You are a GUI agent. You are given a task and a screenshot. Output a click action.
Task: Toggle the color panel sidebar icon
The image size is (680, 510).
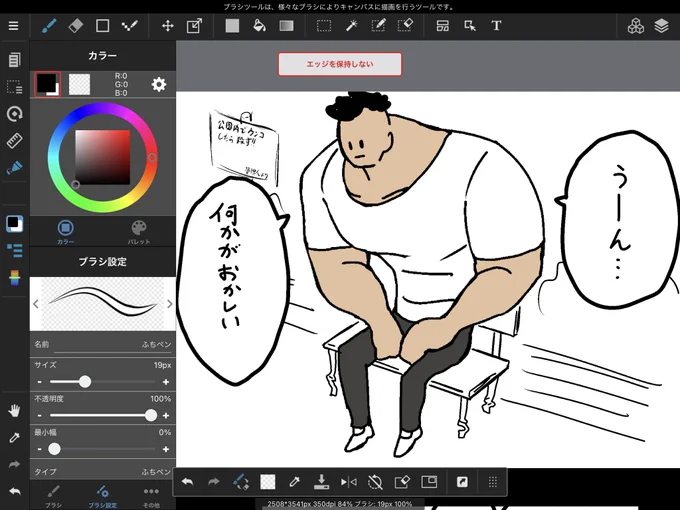(14, 224)
